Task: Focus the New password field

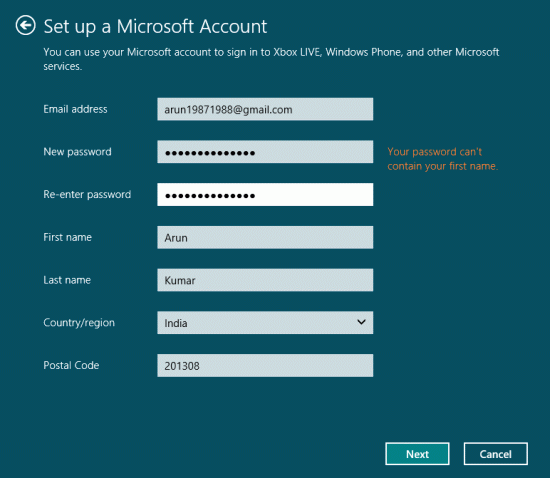Action: point(265,152)
